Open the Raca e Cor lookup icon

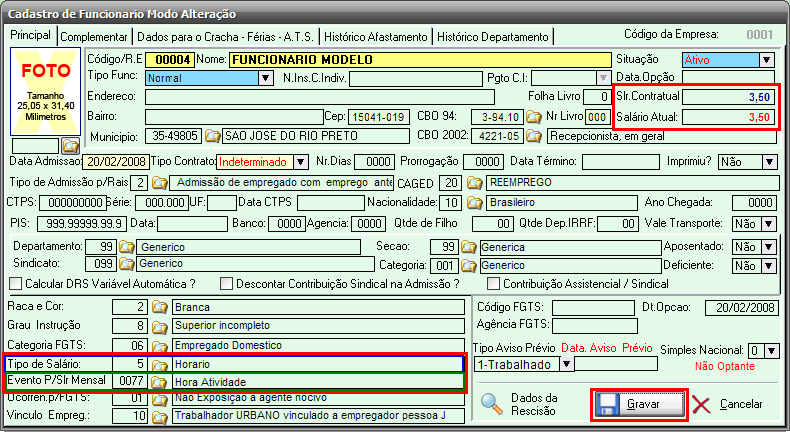coord(159,307)
